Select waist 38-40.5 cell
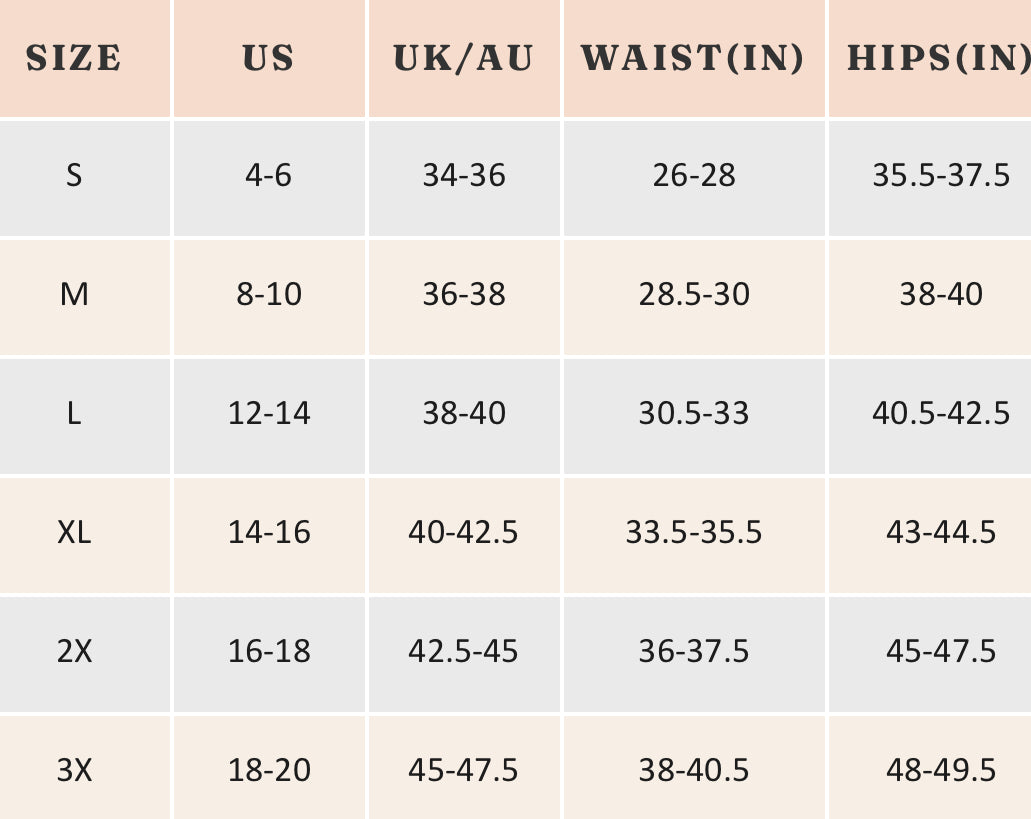The image size is (1031, 819). pyautogui.click(x=694, y=769)
